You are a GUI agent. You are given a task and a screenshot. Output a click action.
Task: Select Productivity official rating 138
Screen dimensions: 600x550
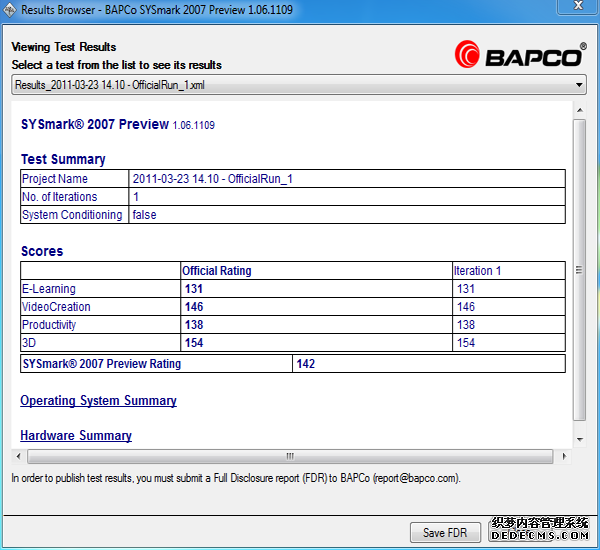tap(194, 325)
